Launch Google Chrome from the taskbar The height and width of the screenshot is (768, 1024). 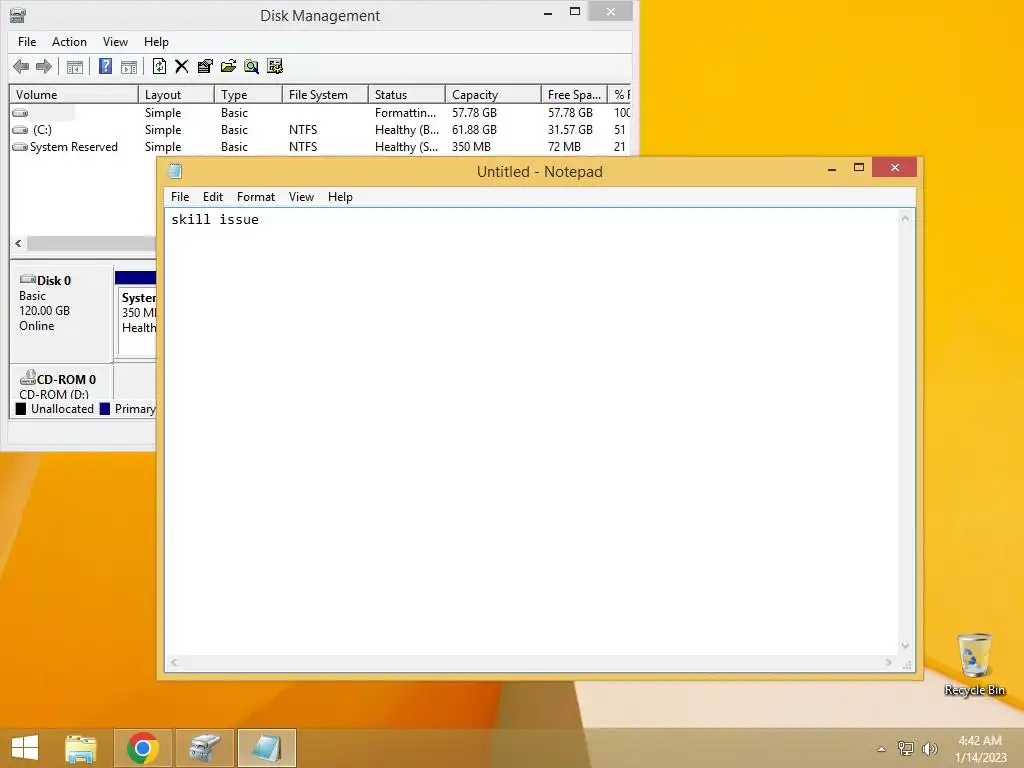click(142, 748)
